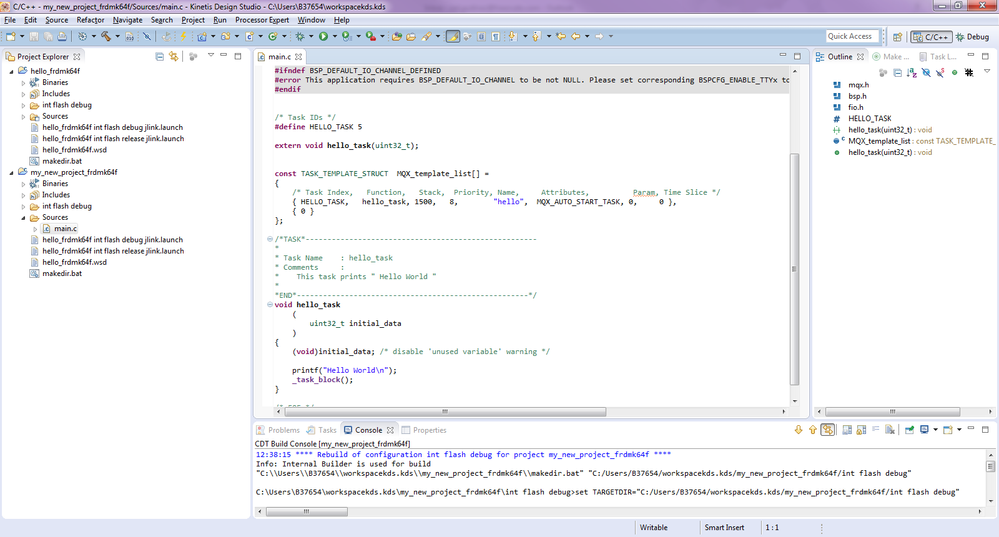The width and height of the screenshot is (999, 537).
Task: Toggle Mark Occurrences highlighter button
Action: tap(453, 36)
